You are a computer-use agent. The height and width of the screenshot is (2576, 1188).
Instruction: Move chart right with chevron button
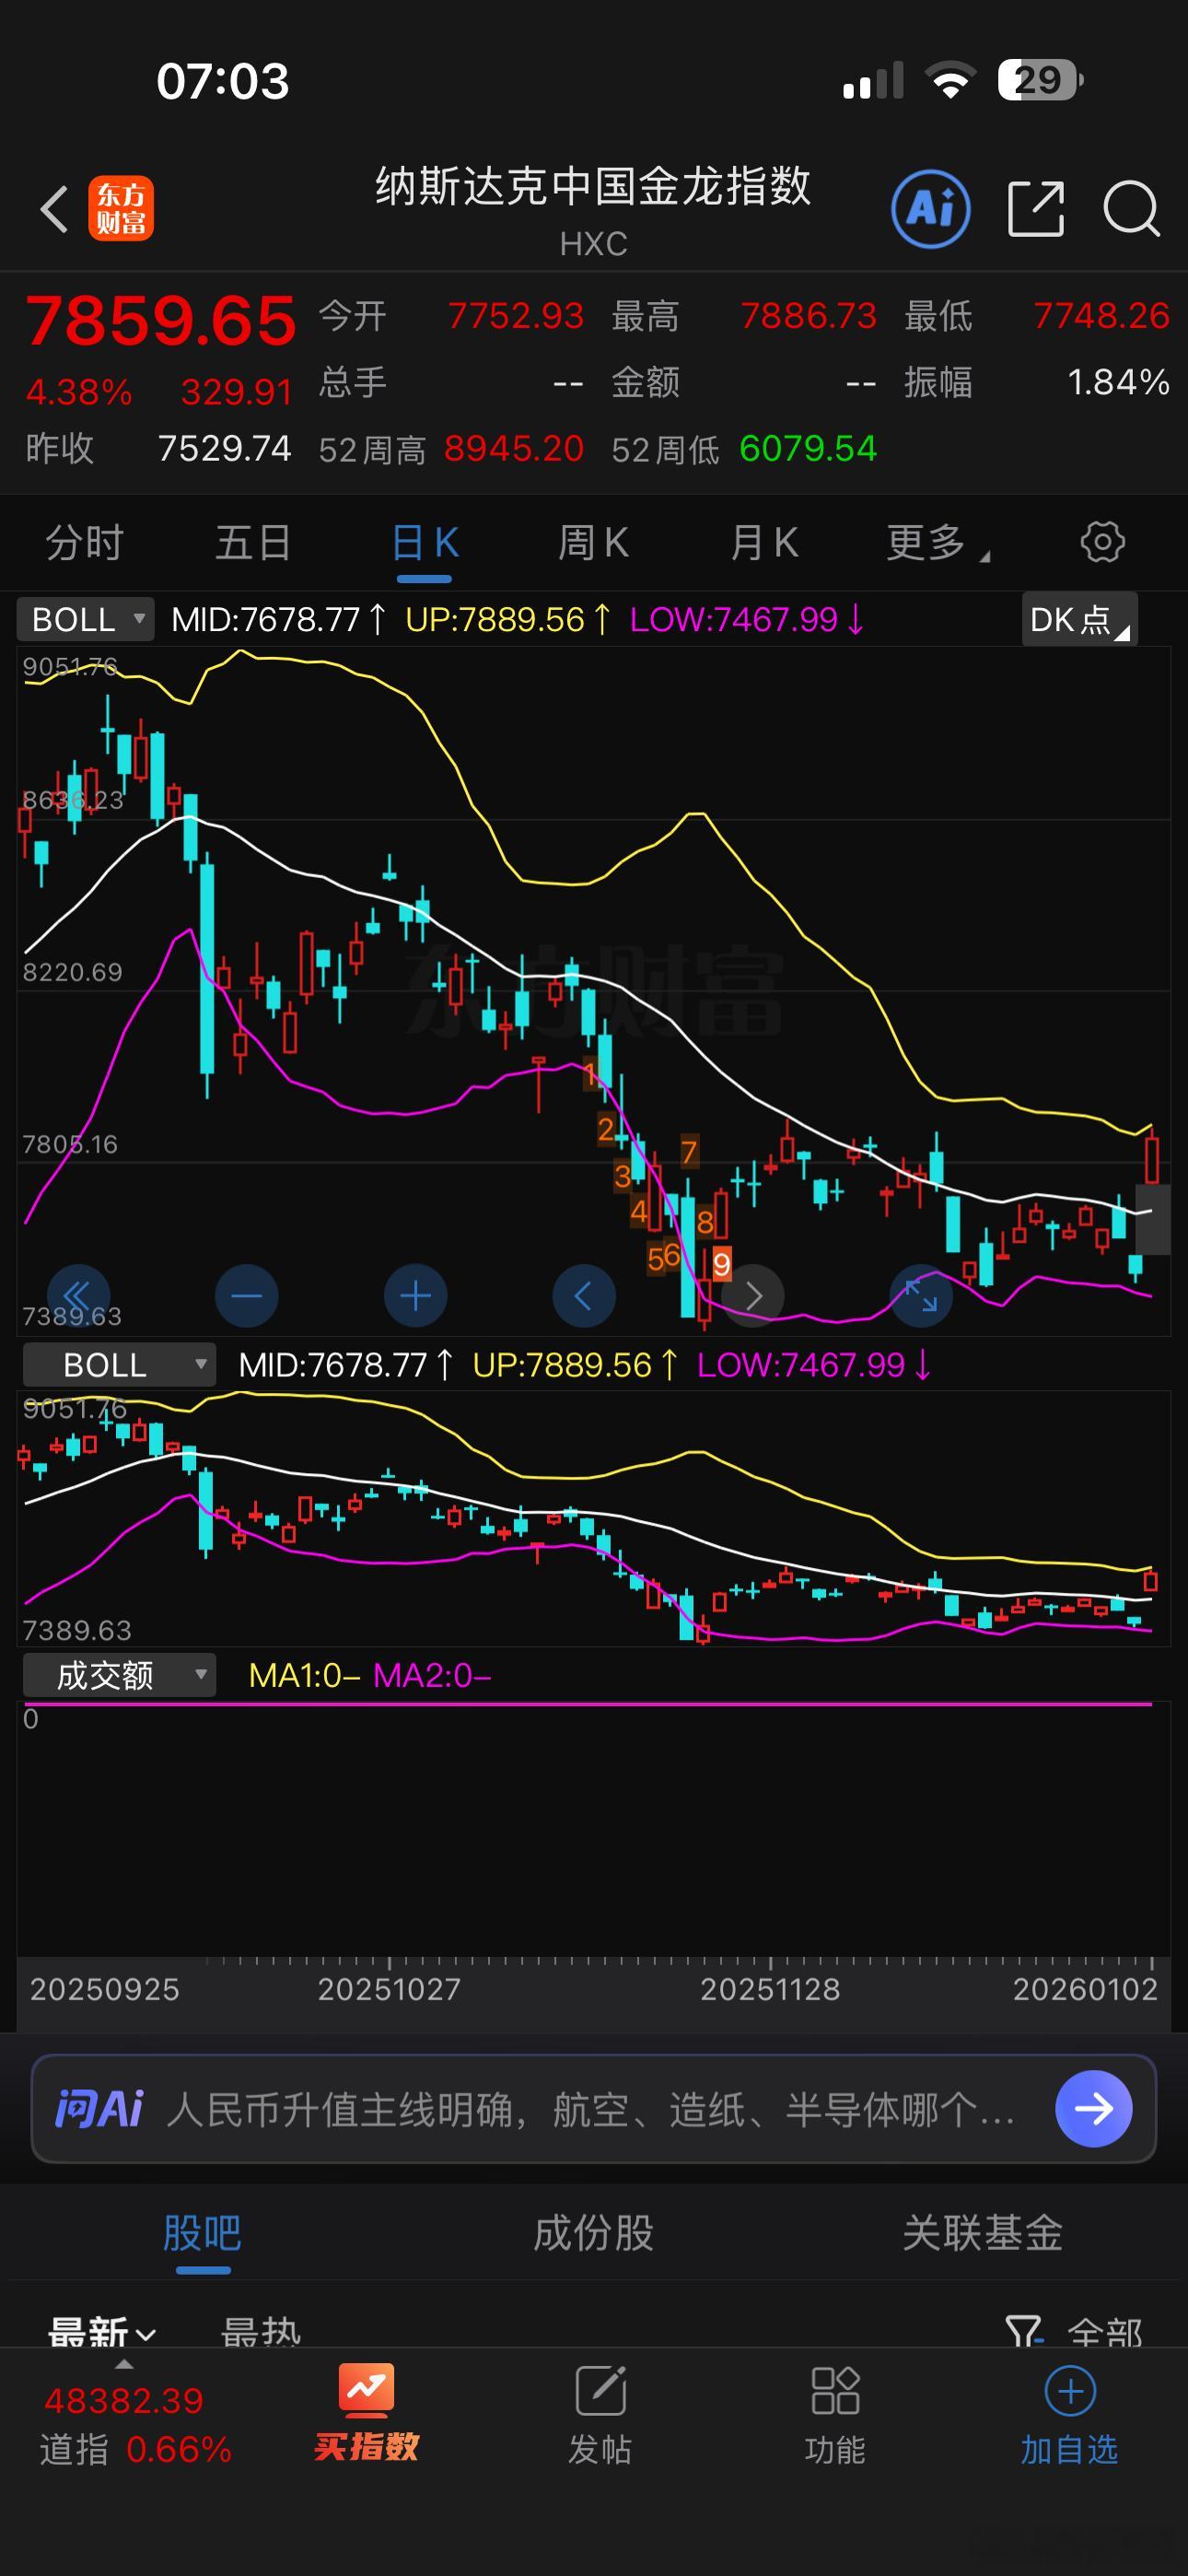753,1296
